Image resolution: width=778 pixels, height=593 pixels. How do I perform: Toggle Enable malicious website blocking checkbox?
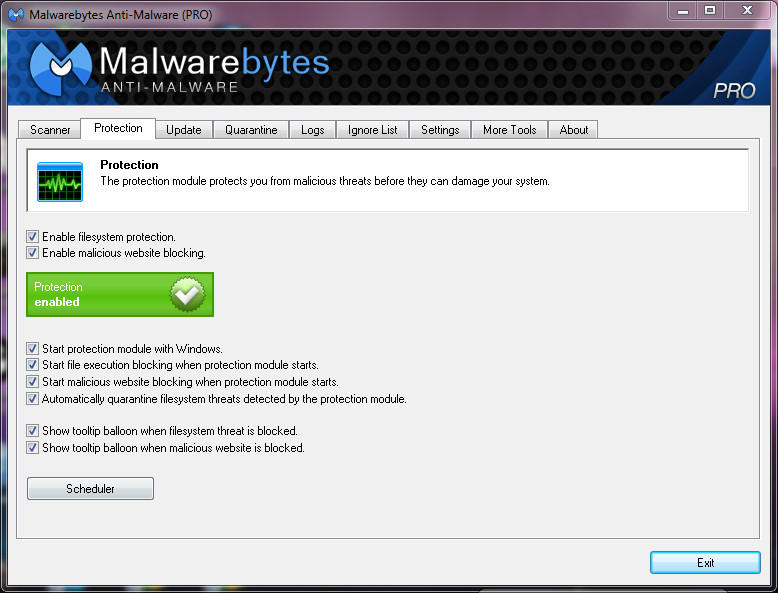(x=32, y=253)
